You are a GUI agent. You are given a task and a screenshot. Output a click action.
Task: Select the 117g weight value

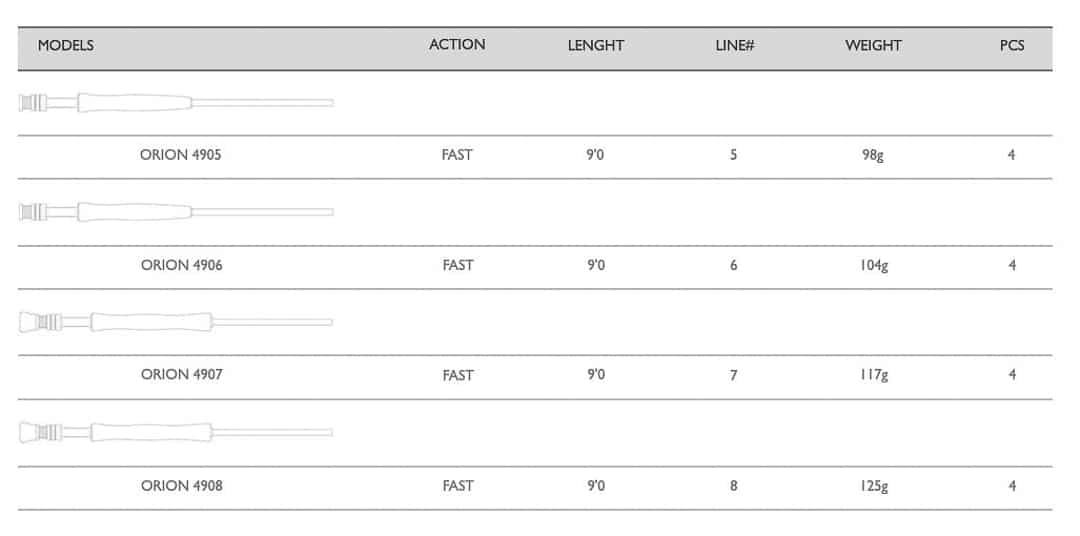click(873, 376)
